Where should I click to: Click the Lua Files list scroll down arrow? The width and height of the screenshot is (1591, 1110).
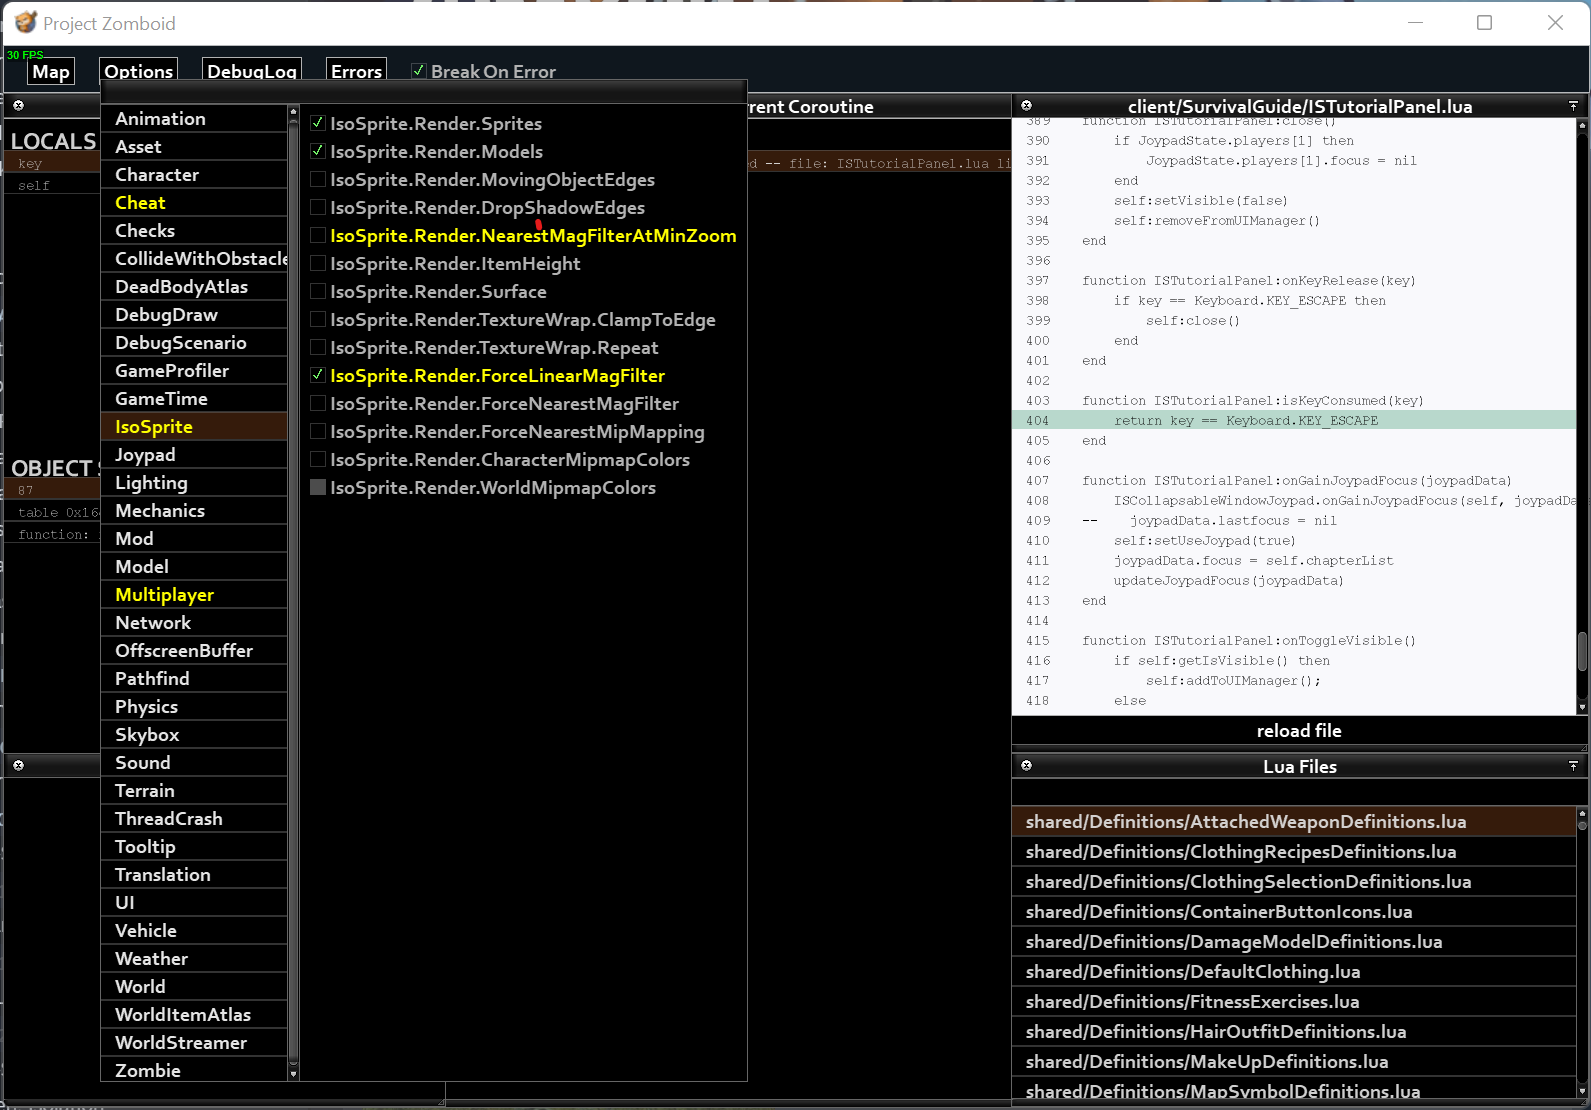pyautogui.click(x=1582, y=1091)
